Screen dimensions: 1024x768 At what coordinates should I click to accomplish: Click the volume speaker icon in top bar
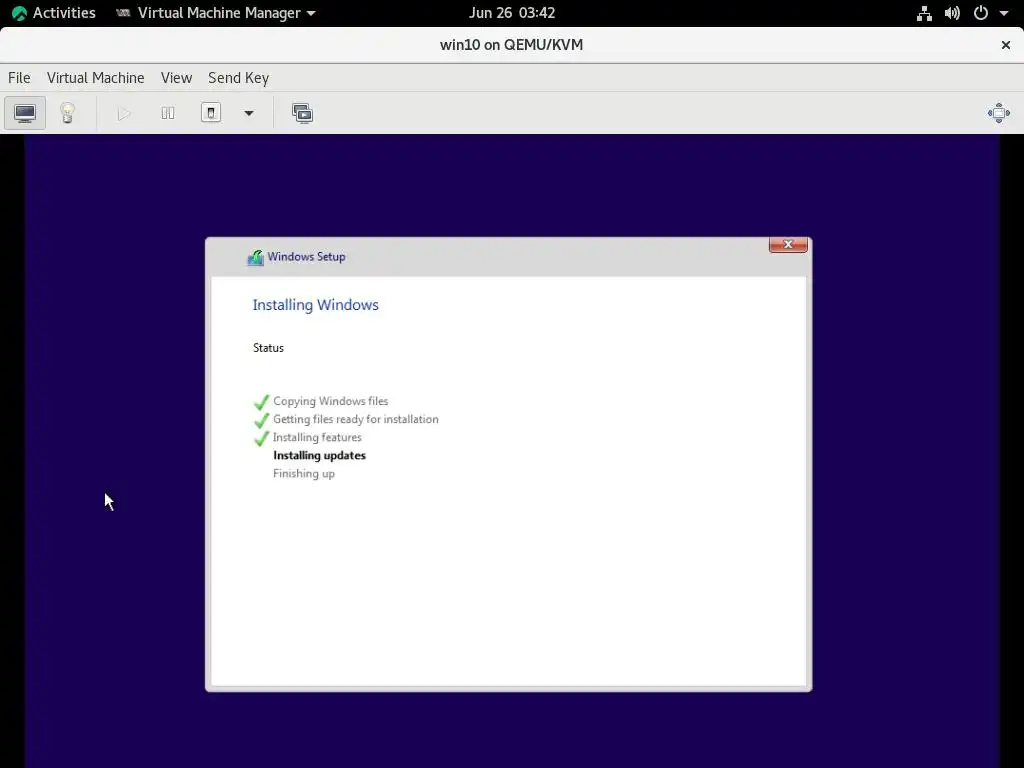coord(952,13)
